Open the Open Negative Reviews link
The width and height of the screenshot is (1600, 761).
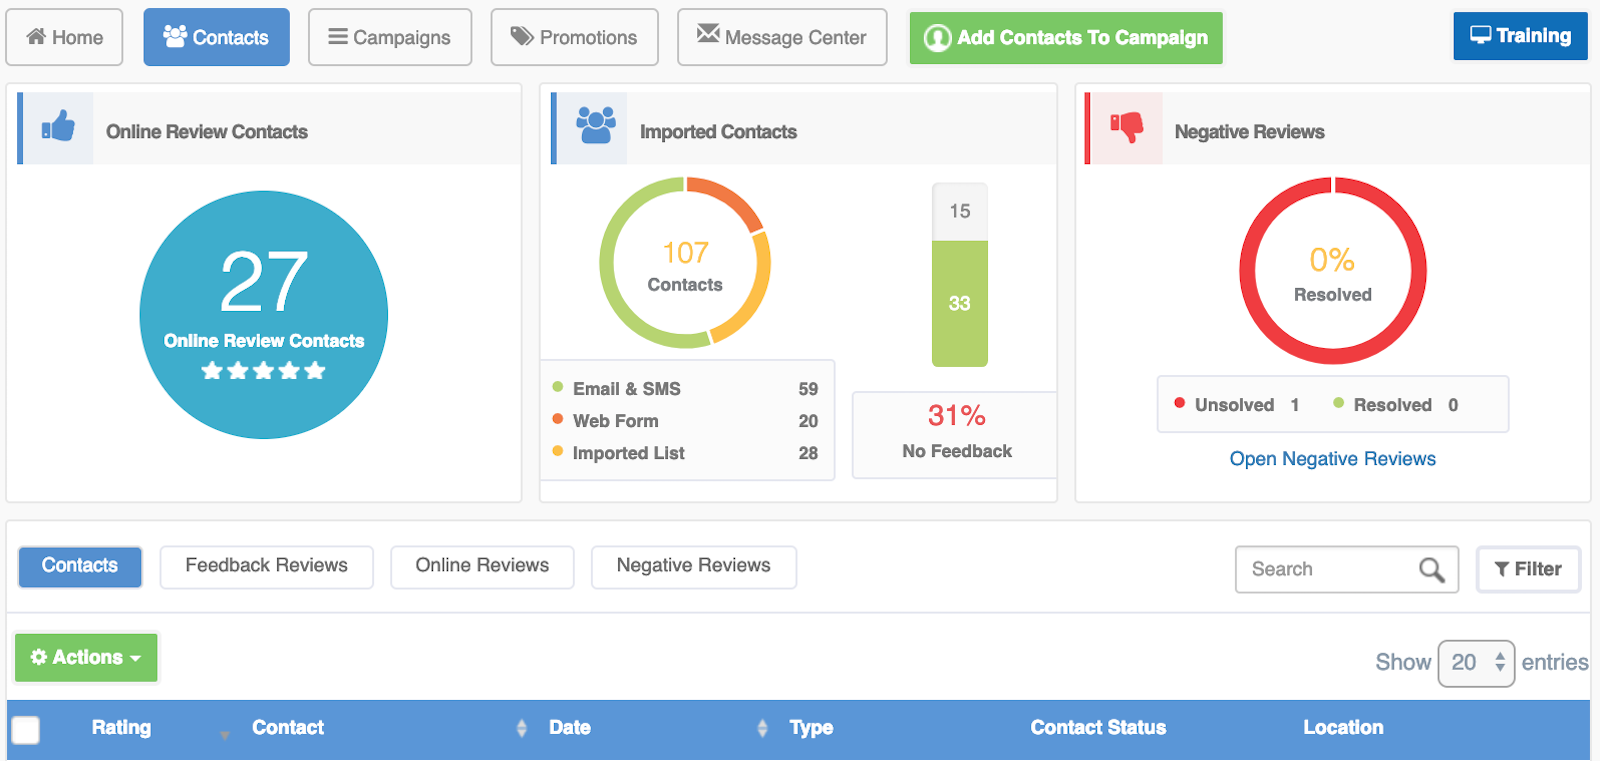pyautogui.click(x=1333, y=459)
